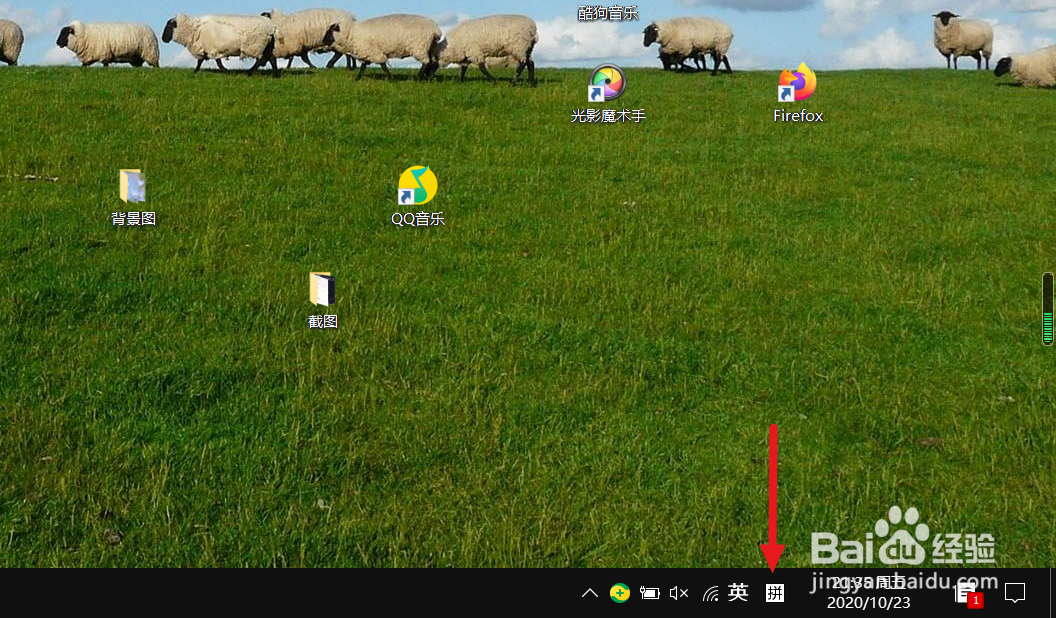Toggle the 英 input language indicator
The width and height of the screenshot is (1056, 618).
click(x=738, y=592)
